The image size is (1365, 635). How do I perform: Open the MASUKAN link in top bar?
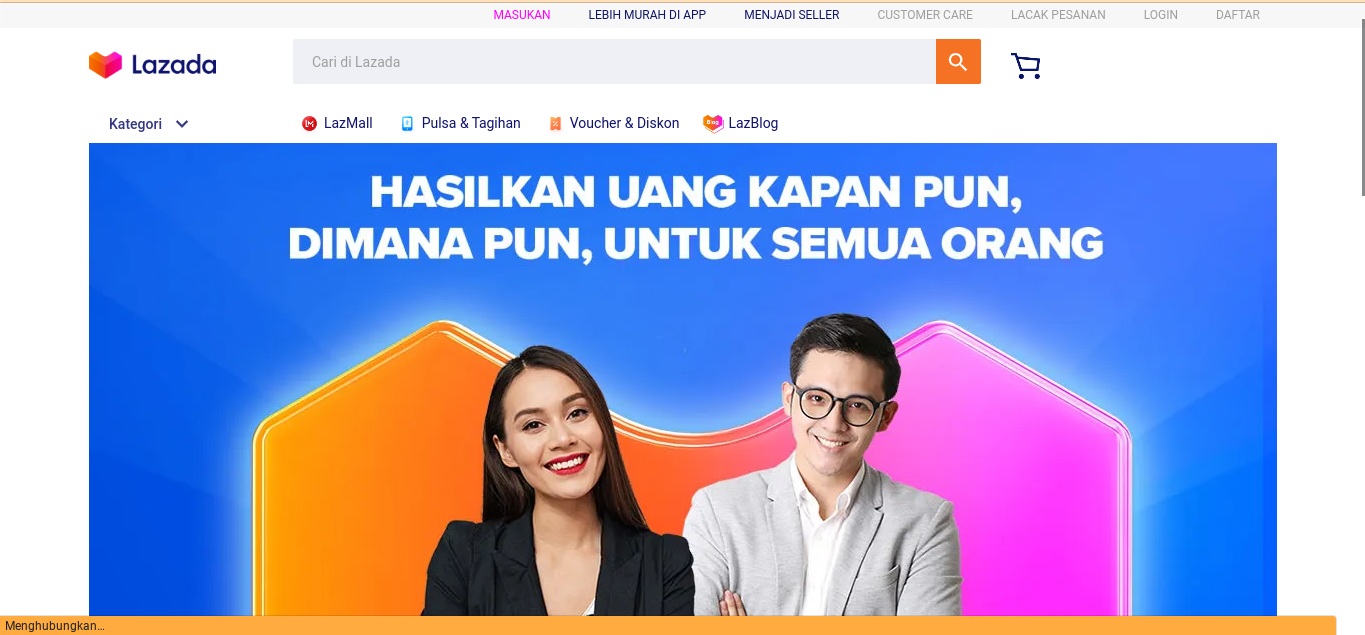coord(522,15)
